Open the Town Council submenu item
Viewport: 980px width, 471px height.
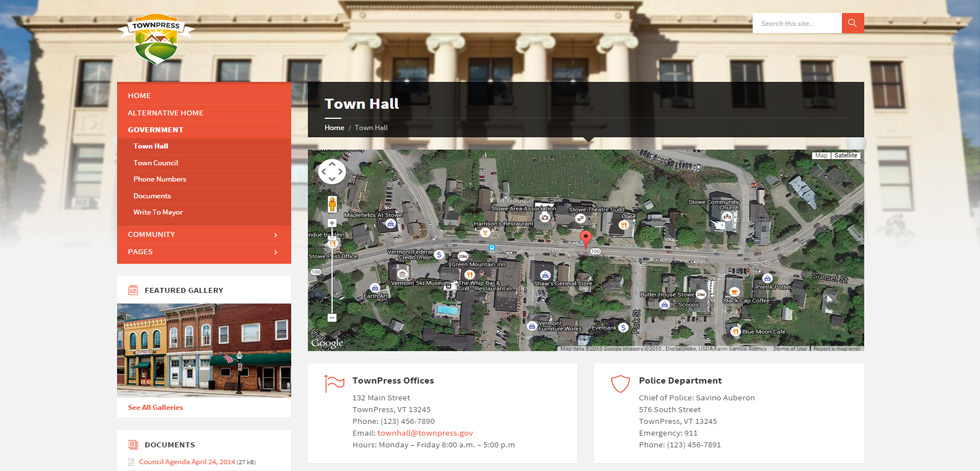[156, 162]
